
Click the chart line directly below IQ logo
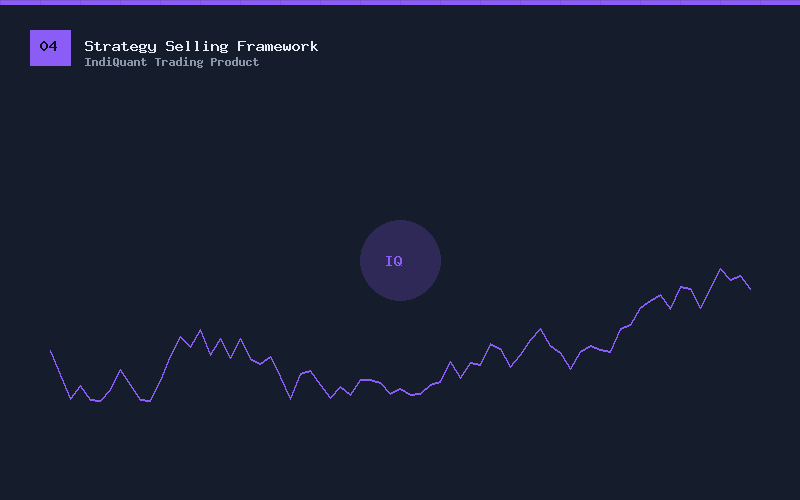point(400,389)
